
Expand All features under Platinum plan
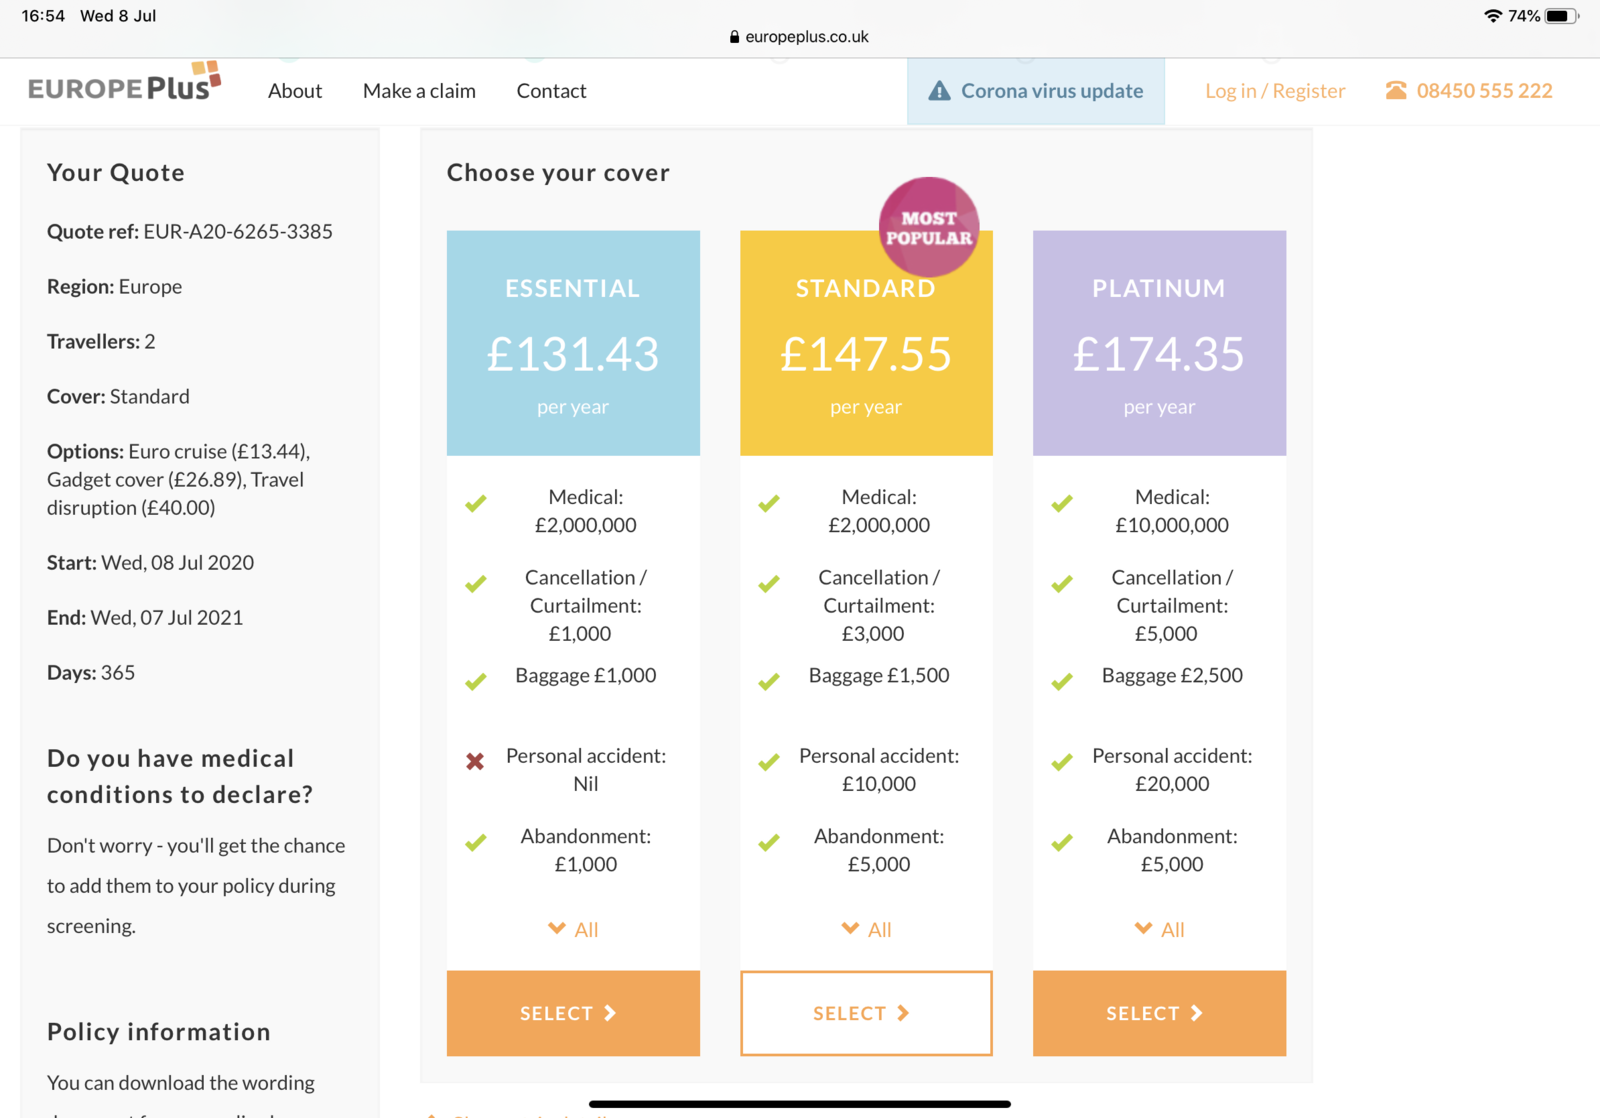[1160, 929]
